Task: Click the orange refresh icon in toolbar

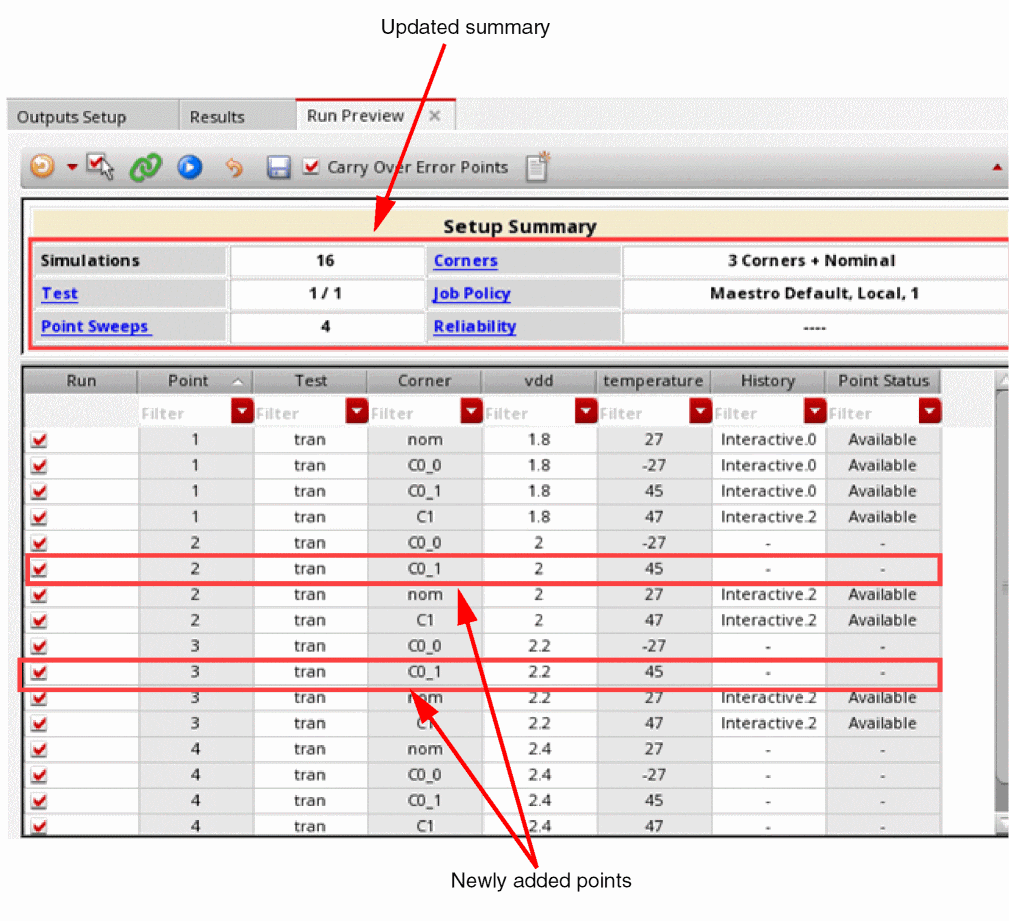Action: [x=41, y=167]
